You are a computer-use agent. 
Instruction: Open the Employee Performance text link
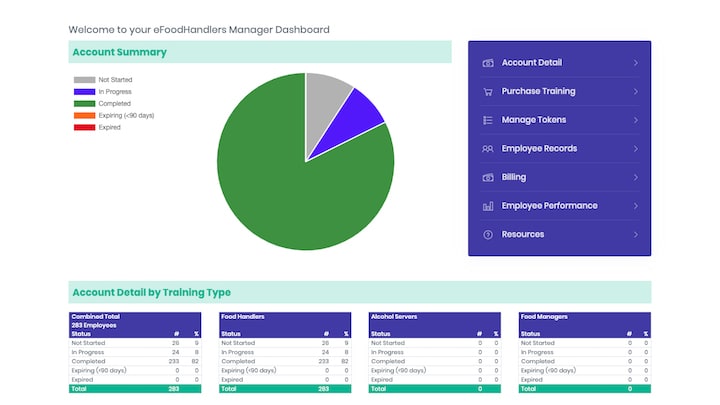[x=549, y=206]
